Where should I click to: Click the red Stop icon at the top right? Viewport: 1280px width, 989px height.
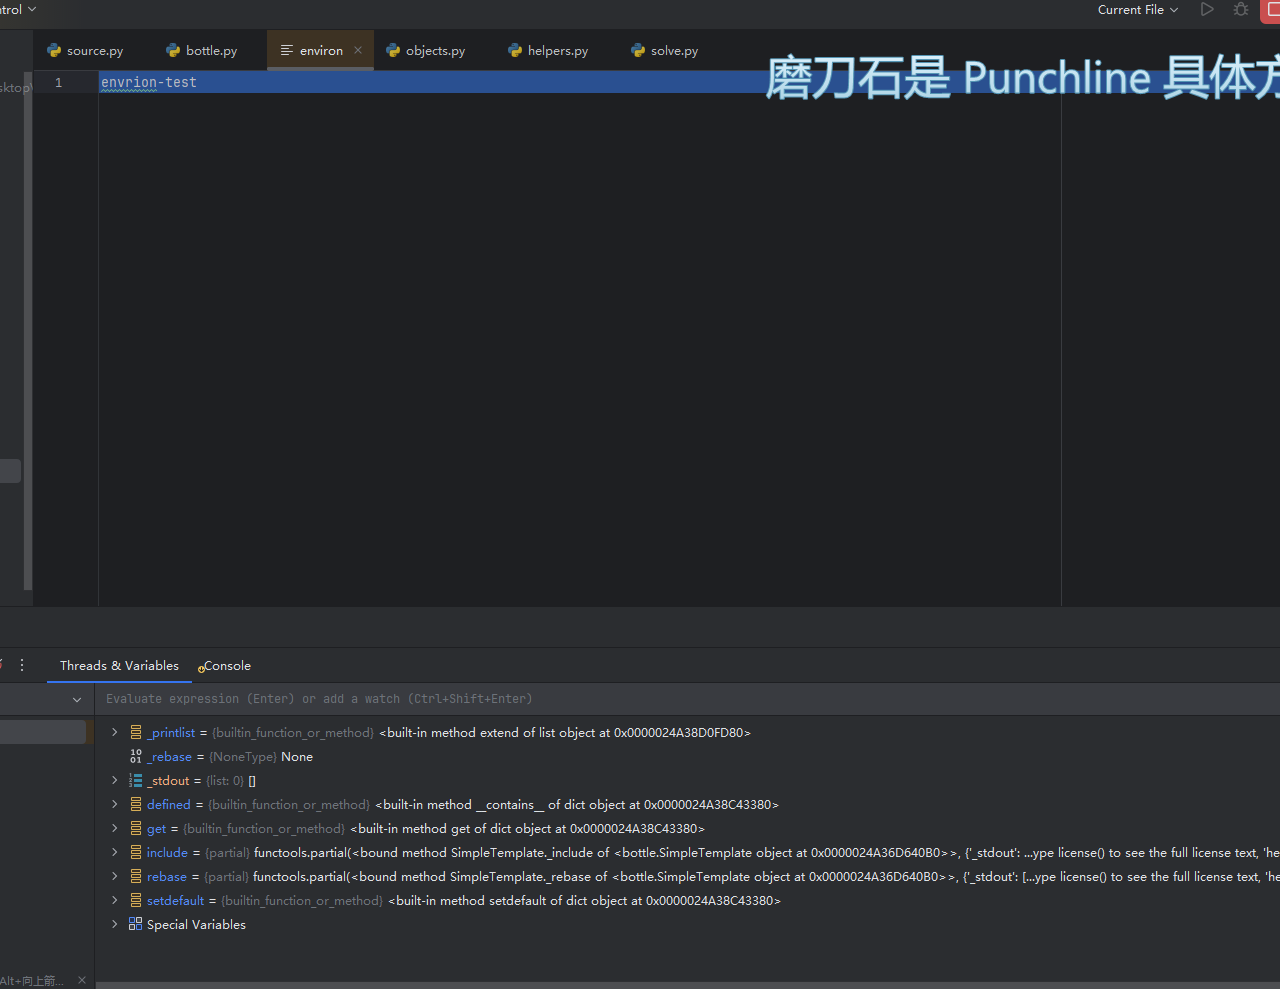pos(1271,10)
